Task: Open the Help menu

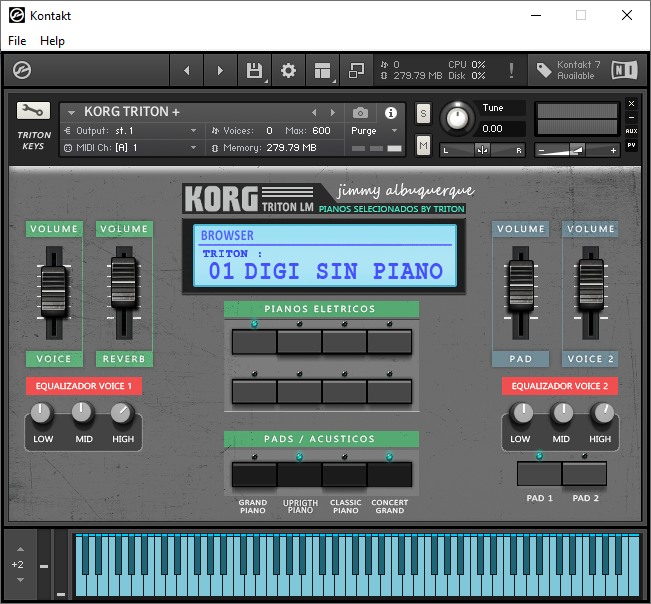Action: (x=52, y=41)
